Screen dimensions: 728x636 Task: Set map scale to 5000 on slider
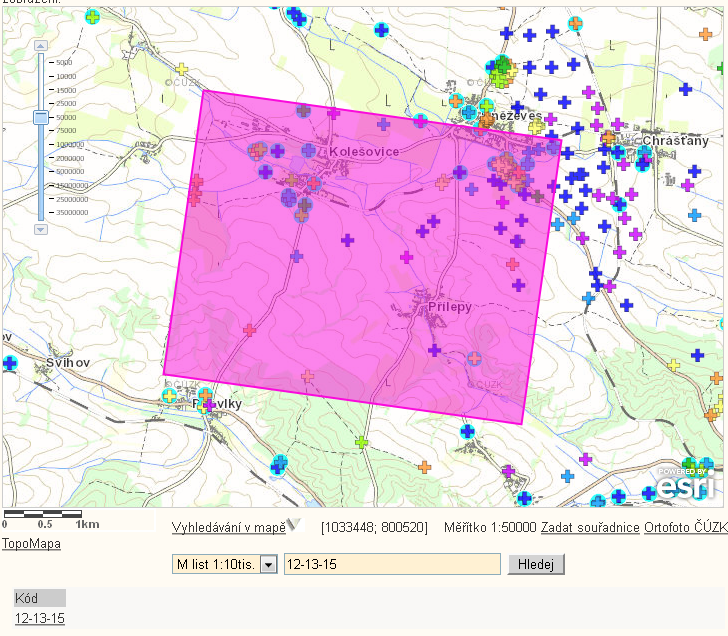64,62
